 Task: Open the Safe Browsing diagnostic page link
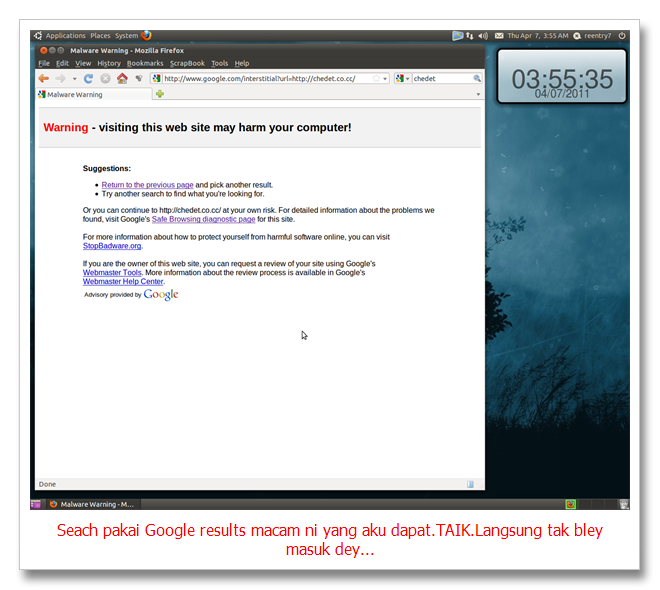point(203,219)
